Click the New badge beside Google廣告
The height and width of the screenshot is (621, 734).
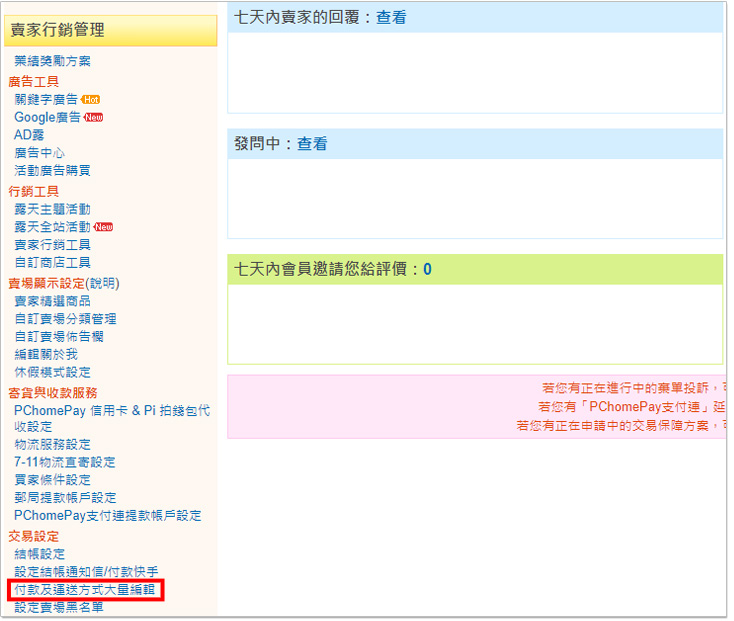click(x=93, y=118)
